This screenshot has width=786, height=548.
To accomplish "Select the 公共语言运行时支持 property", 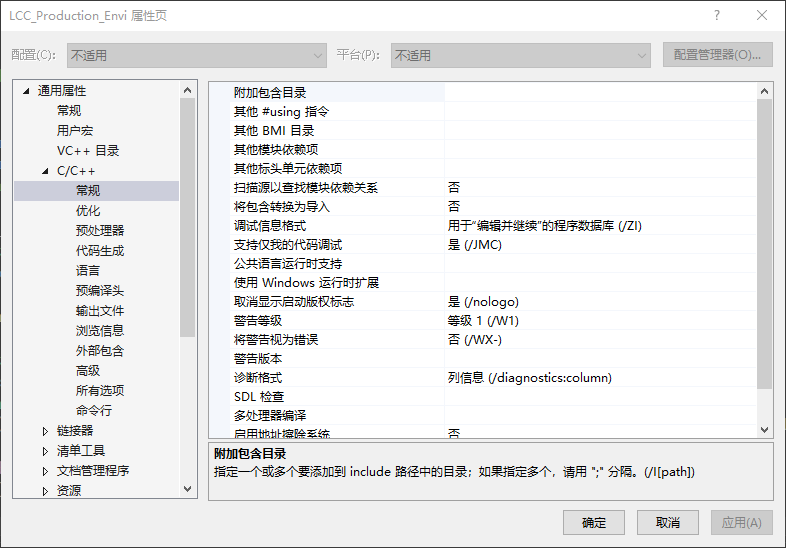I will (x=288, y=264).
